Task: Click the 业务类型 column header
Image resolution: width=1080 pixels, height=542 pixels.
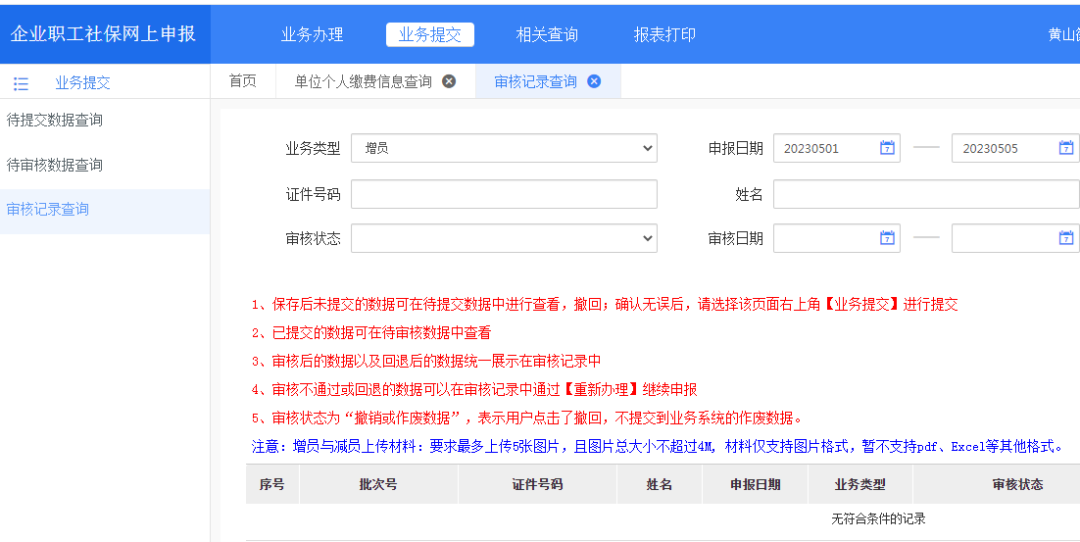Action: [x=860, y=484]
